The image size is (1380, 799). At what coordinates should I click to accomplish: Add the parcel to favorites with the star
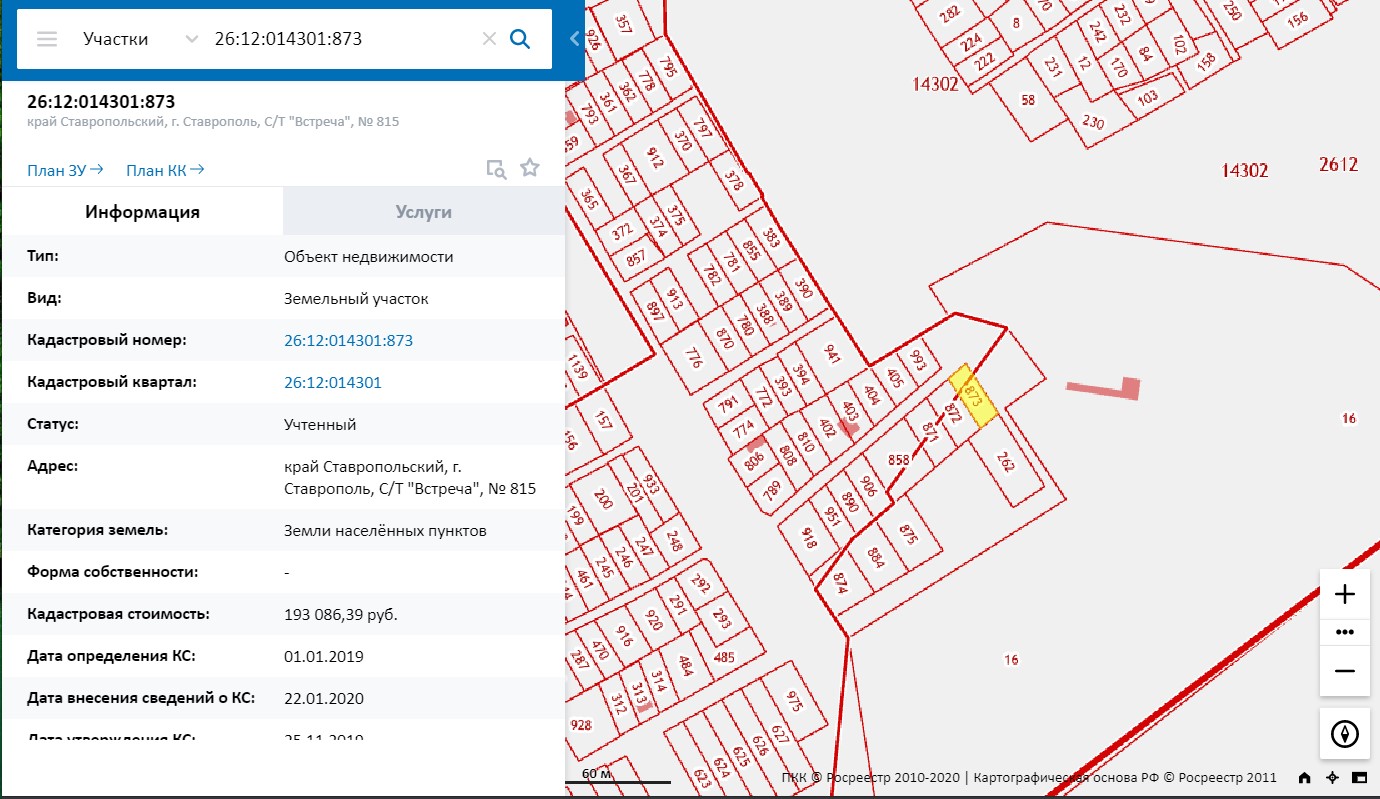coord(530,168)
